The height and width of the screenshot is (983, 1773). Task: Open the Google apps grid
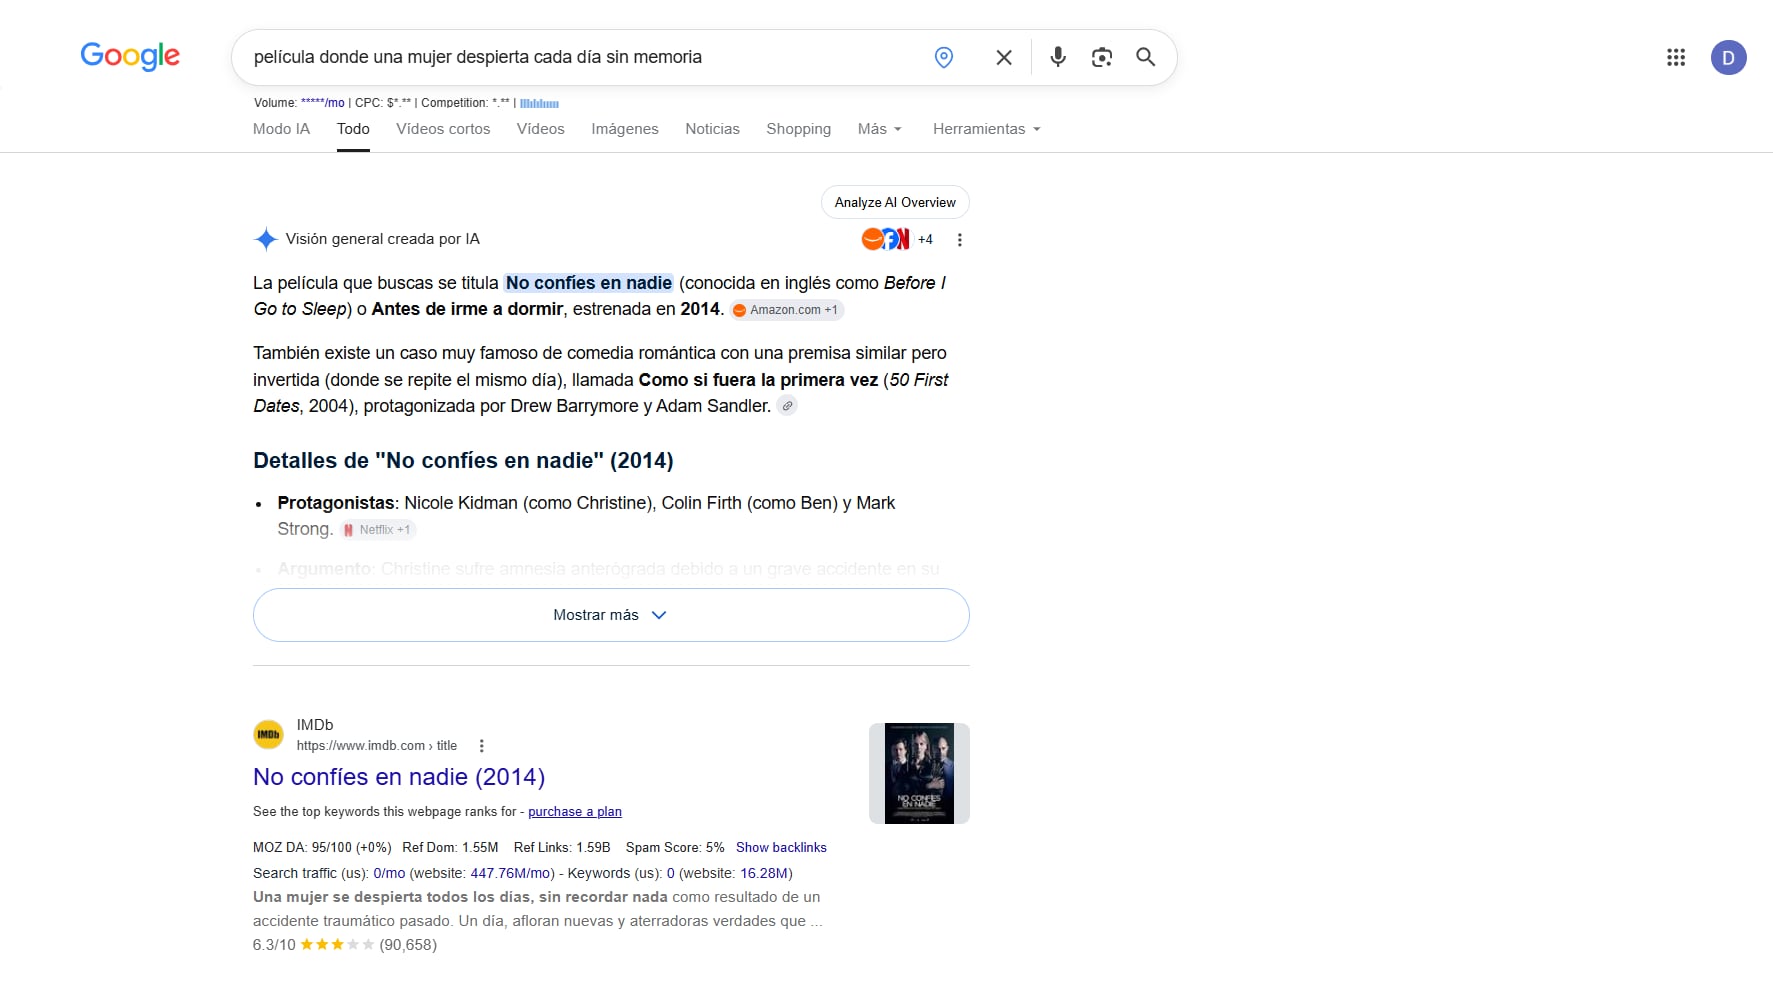pos(1676,57)
